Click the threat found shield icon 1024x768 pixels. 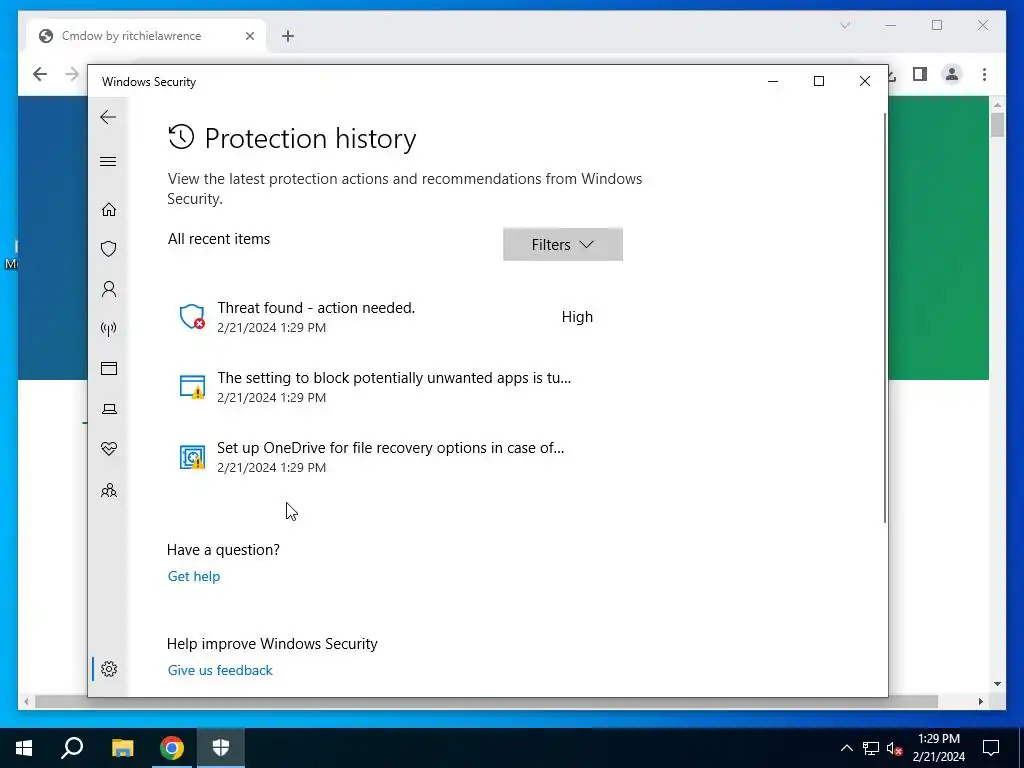click(x=192, y=316)
